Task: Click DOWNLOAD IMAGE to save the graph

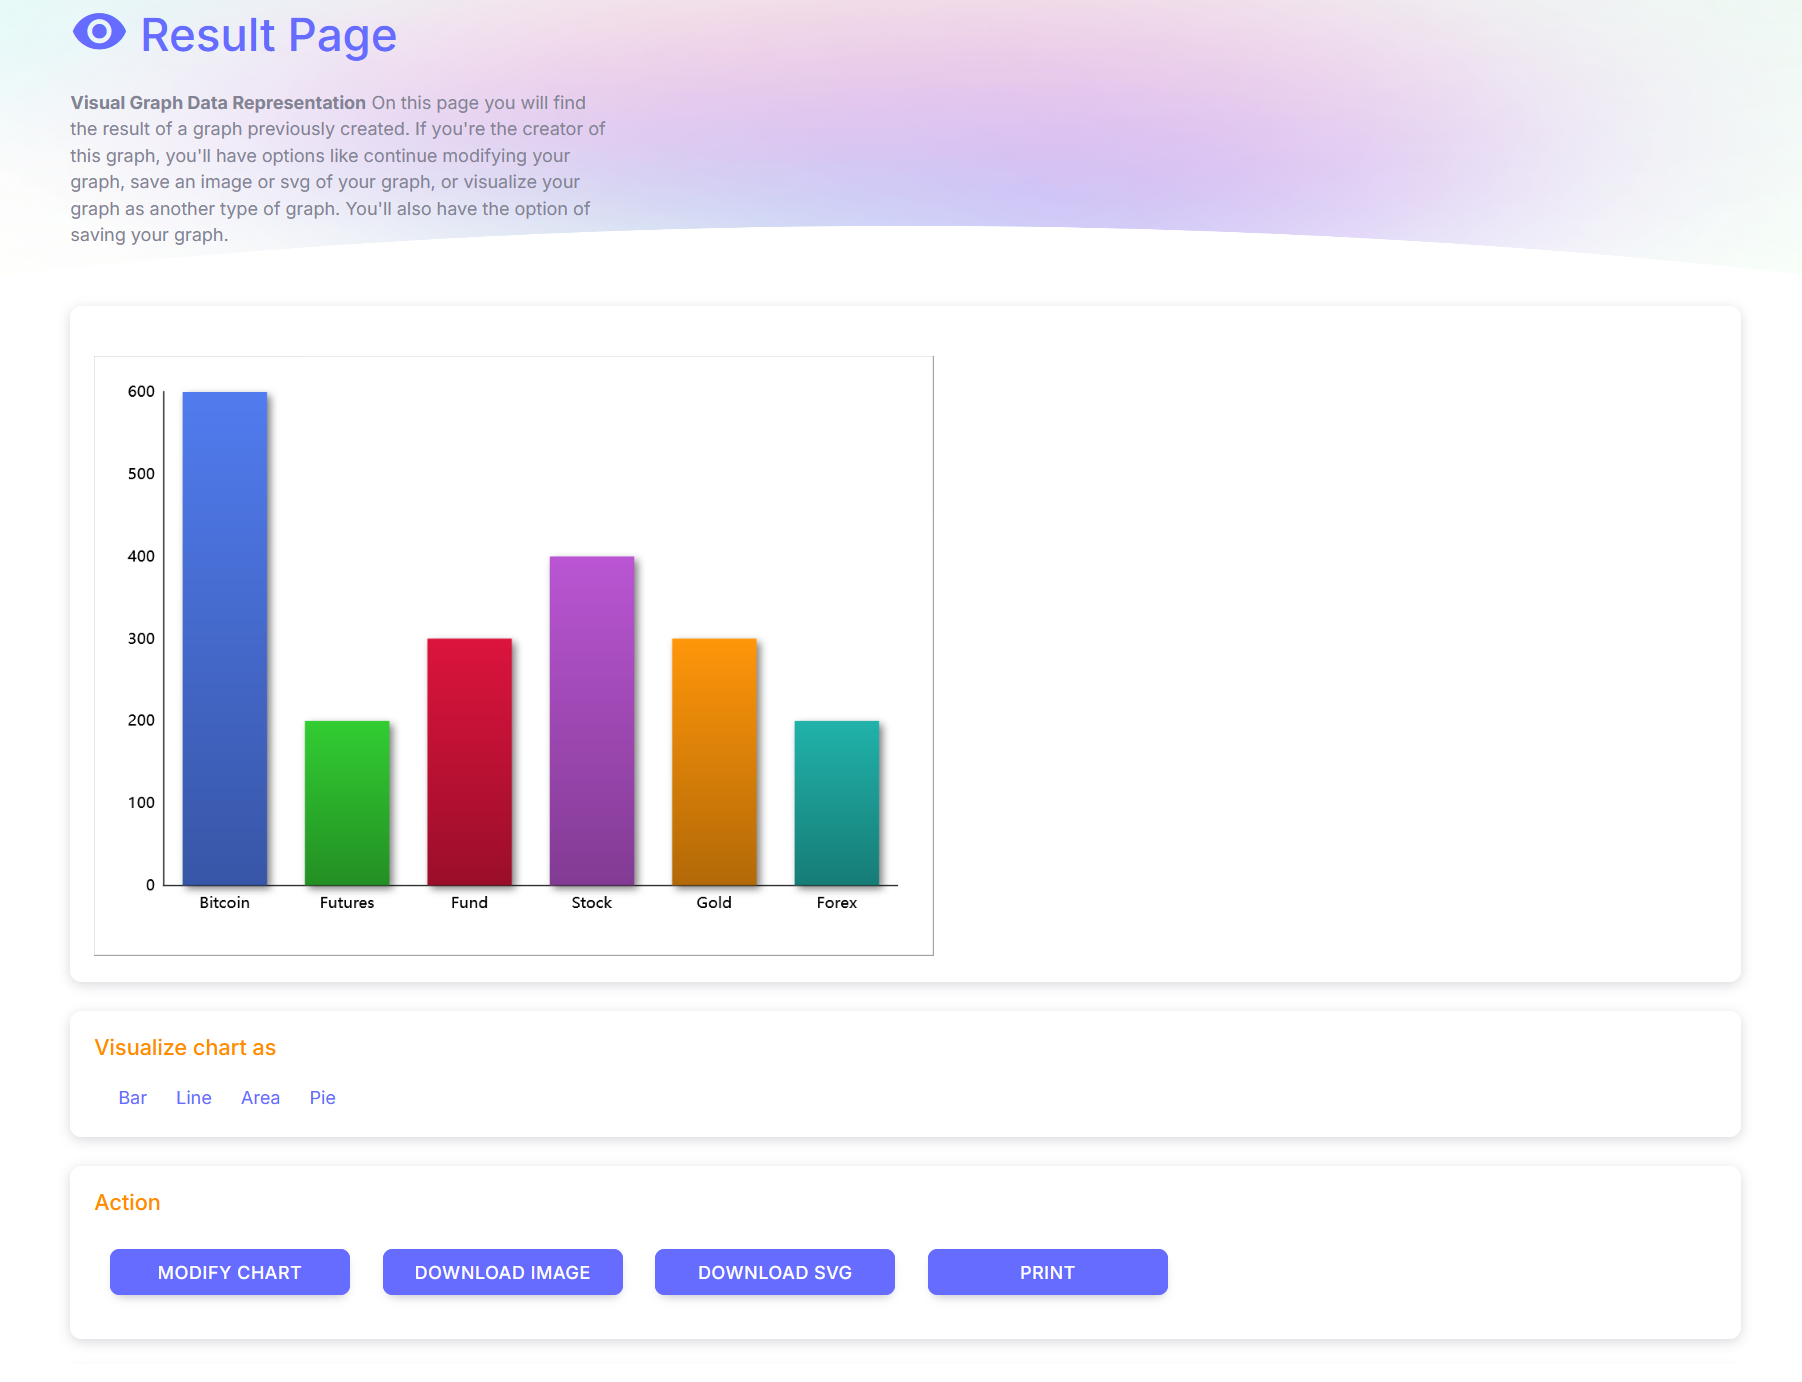Action: coord(502,1272)
